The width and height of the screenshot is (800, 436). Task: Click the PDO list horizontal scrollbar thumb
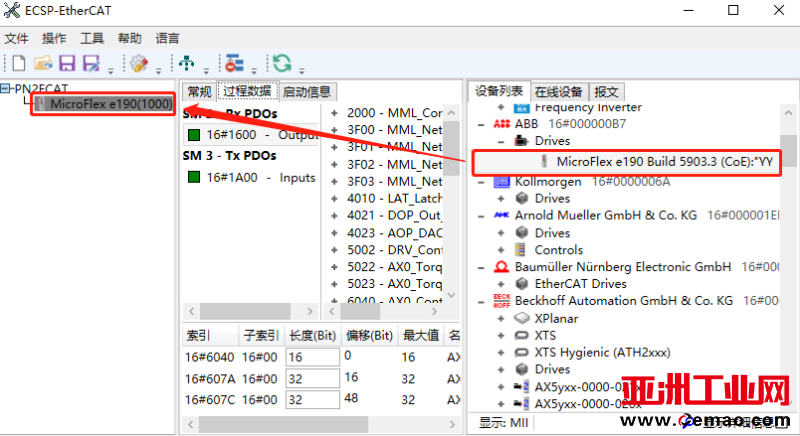[245, 311]
